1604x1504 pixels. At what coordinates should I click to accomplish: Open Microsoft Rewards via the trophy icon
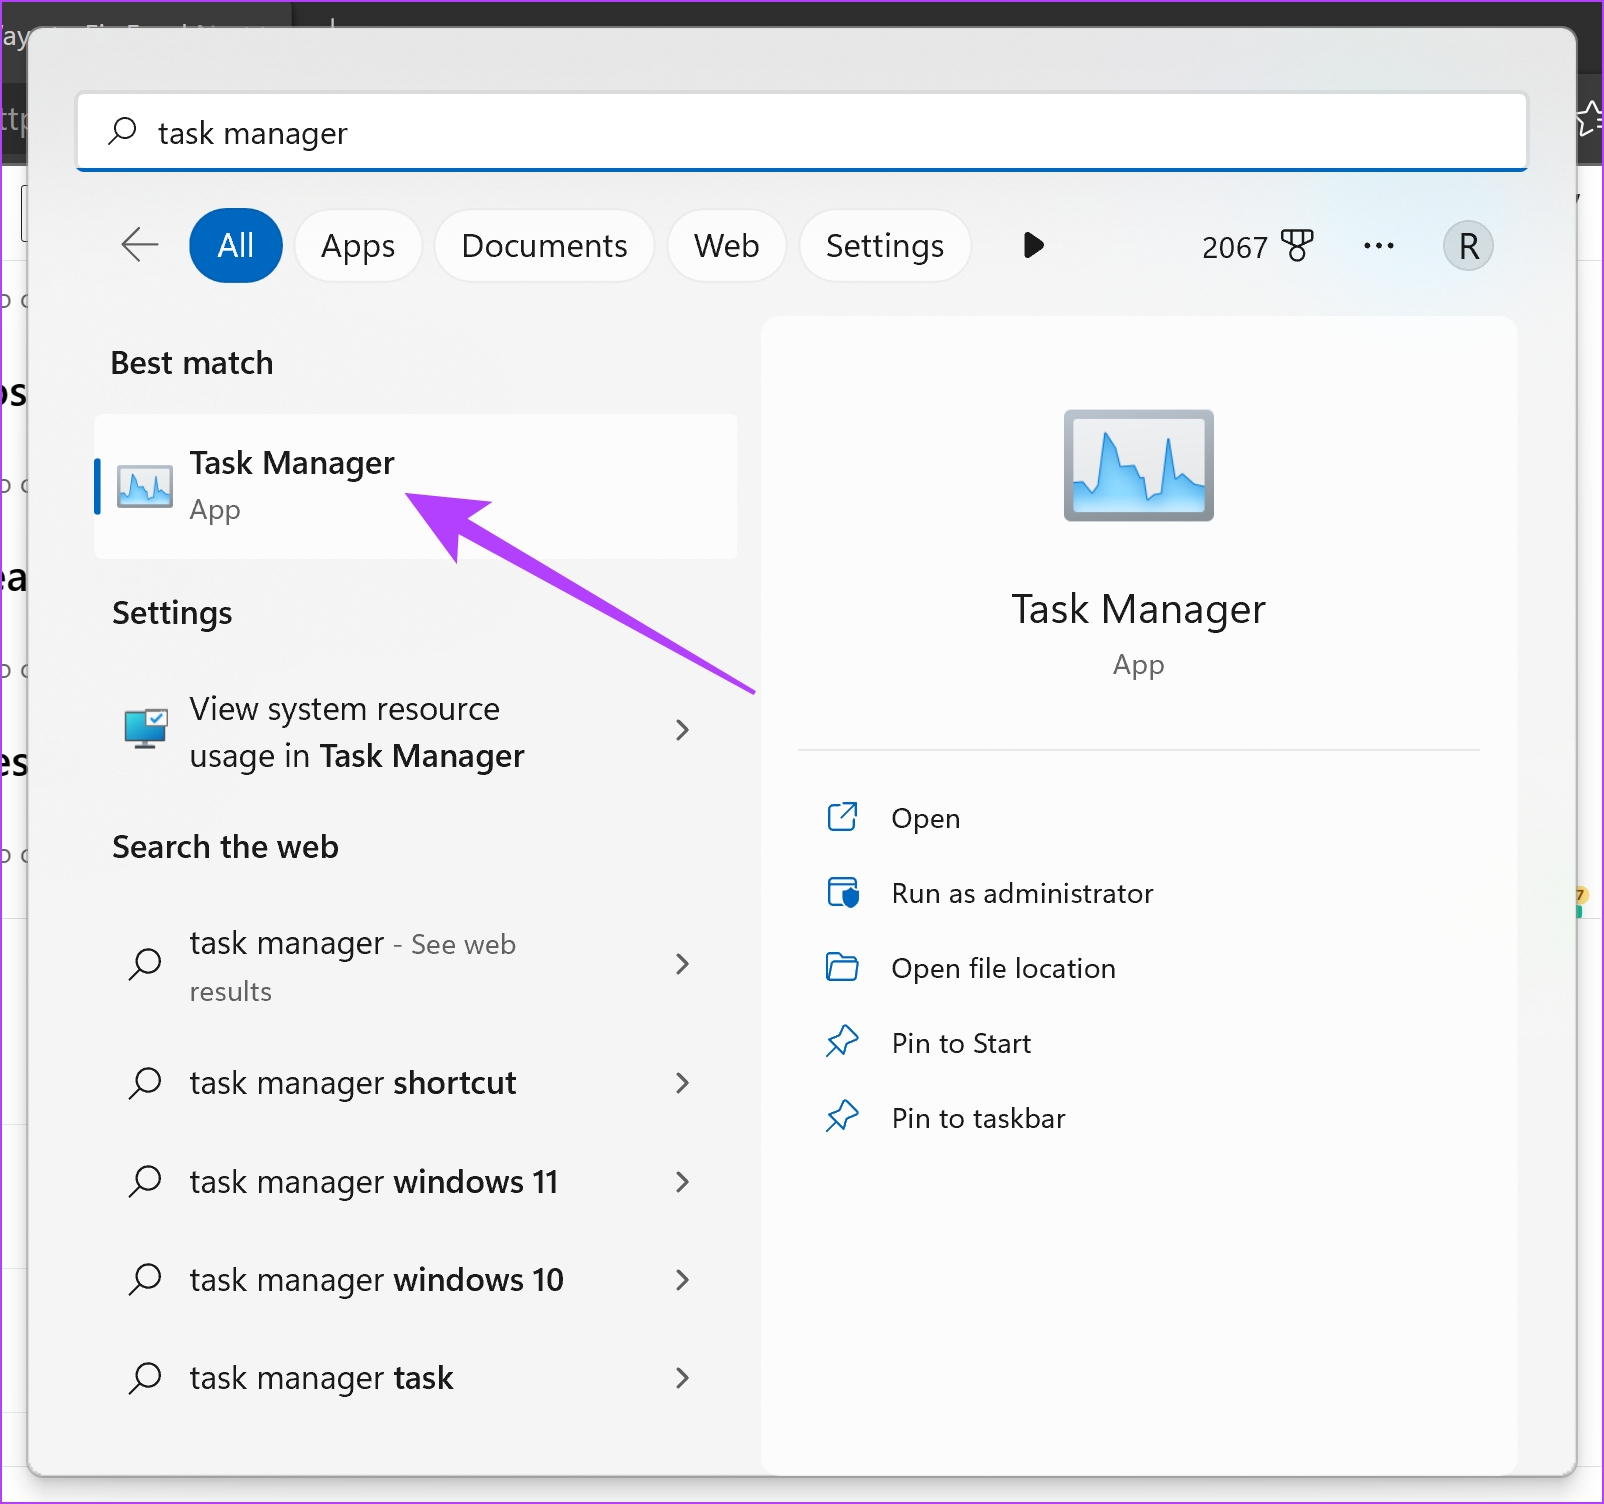1298,245
